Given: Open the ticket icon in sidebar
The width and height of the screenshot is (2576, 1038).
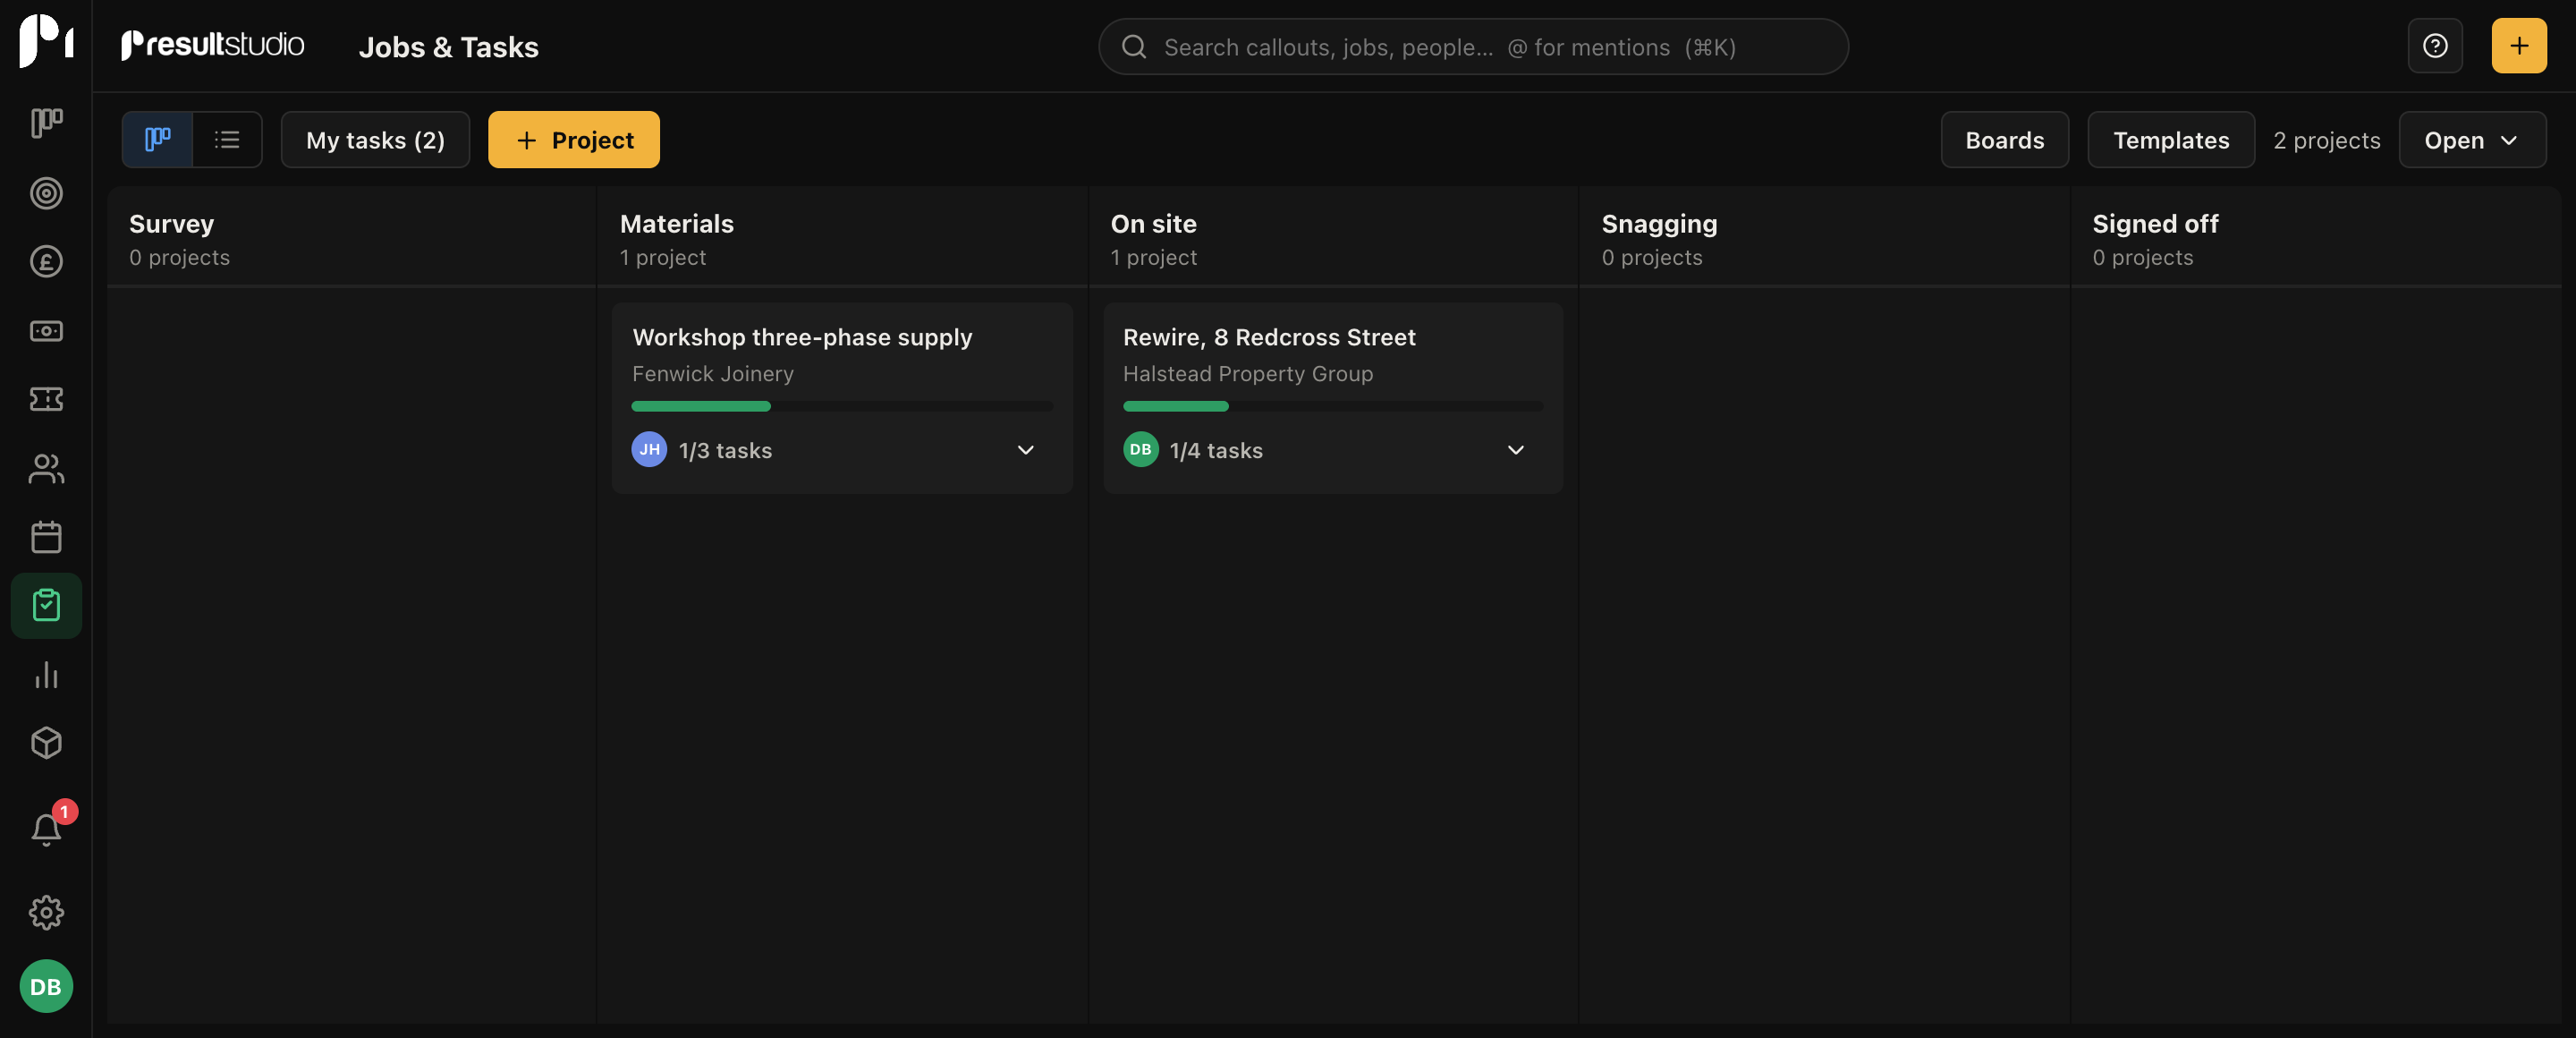Looking at the screenshot, I should pos(46,399).
